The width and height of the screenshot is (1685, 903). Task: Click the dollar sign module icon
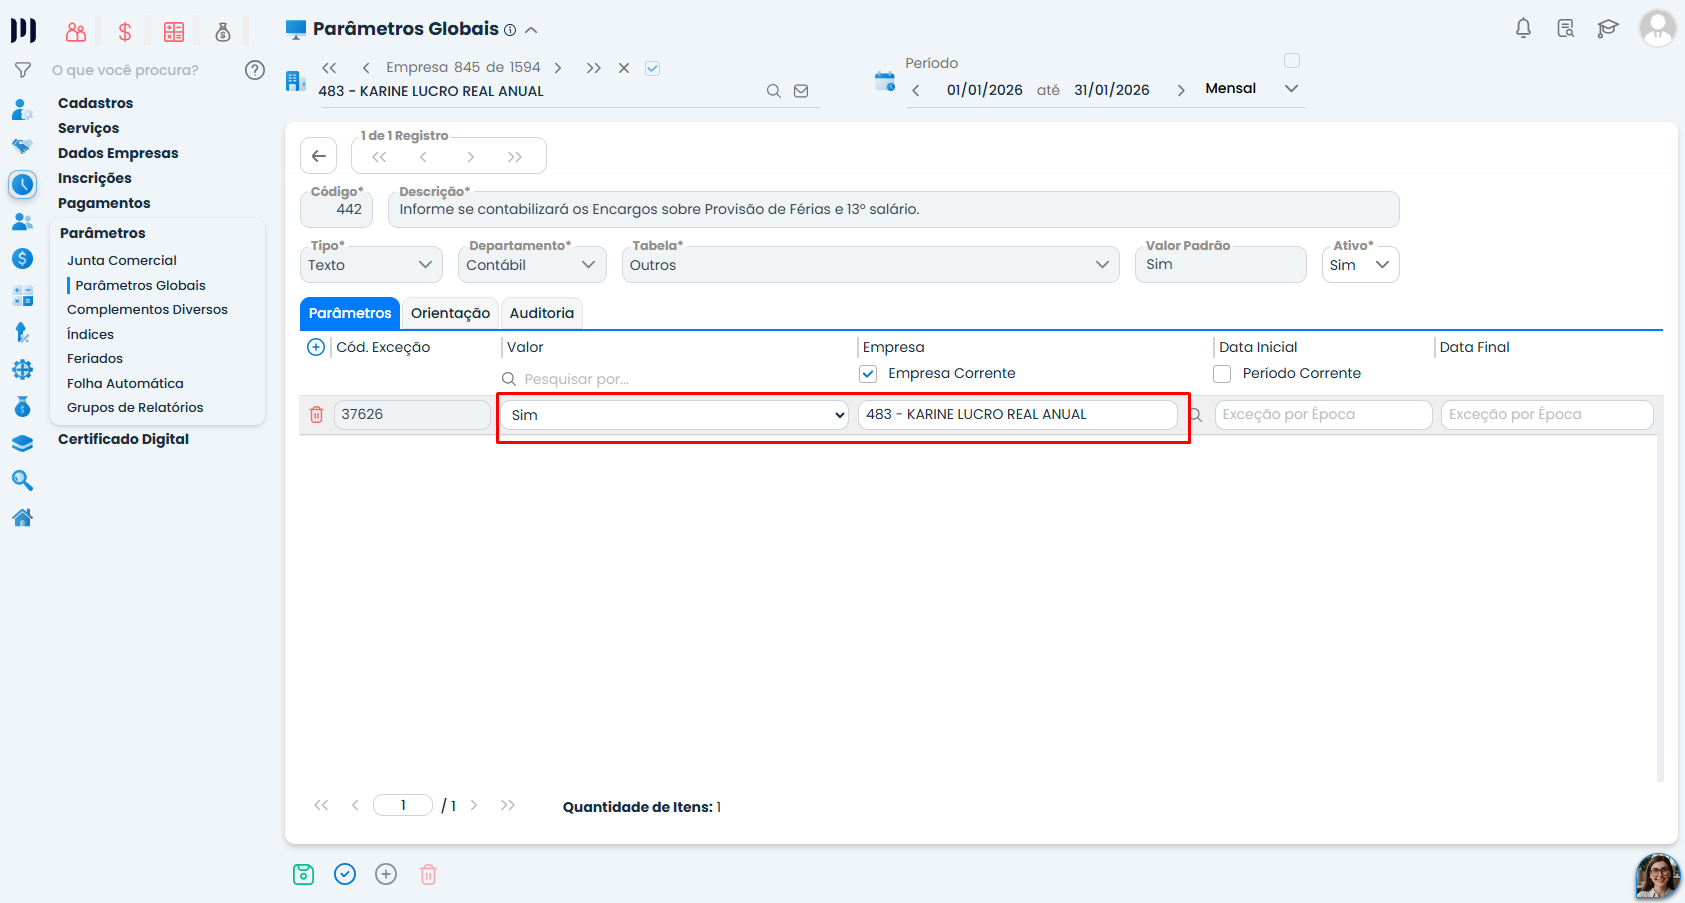click(125, 32)
